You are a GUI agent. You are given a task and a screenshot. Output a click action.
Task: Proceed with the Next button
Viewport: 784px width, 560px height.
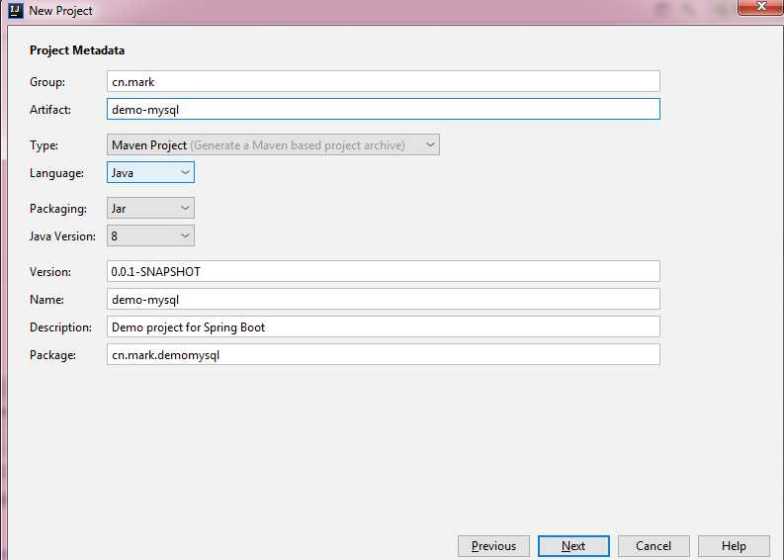click(x=574, y=546)
